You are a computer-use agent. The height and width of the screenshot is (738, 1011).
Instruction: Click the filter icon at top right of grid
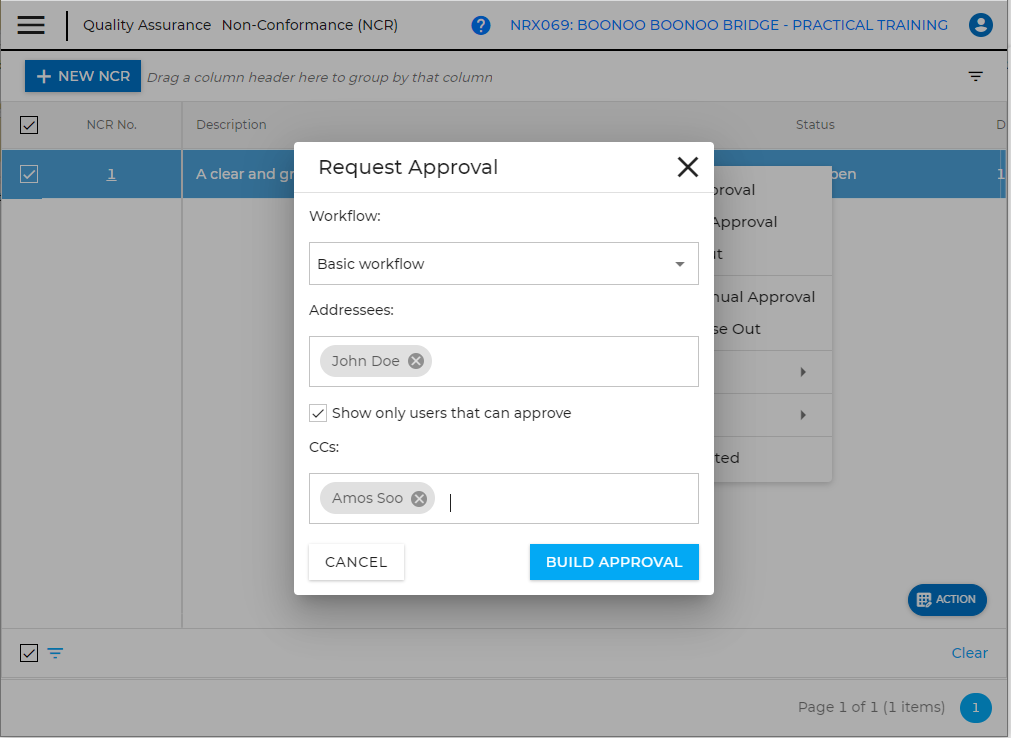(x=976, y=77)
